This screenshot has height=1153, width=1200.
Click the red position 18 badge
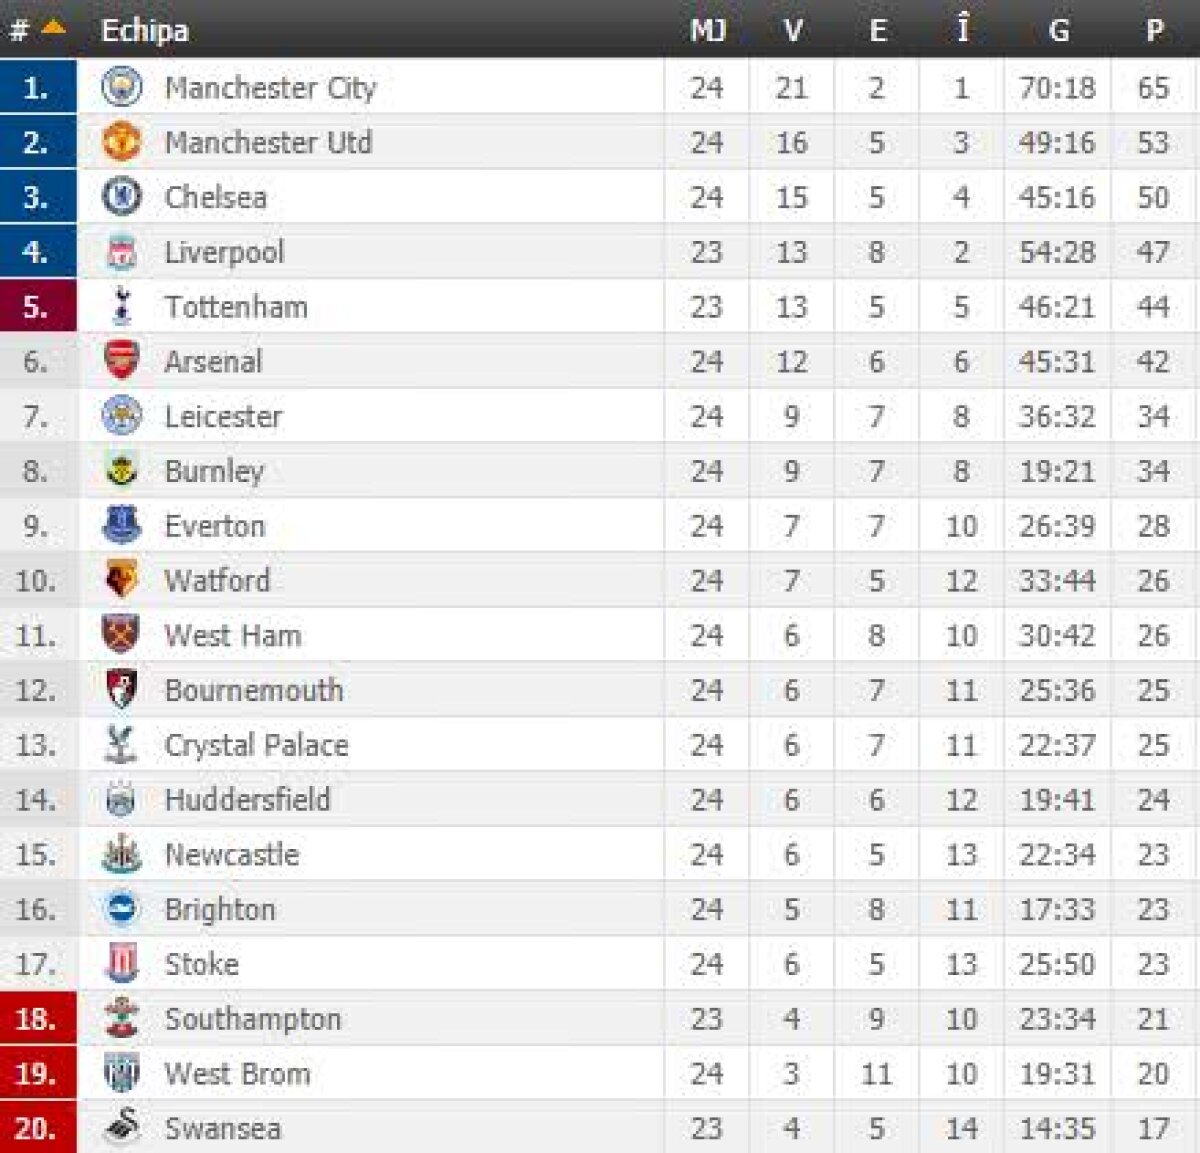37,1019
